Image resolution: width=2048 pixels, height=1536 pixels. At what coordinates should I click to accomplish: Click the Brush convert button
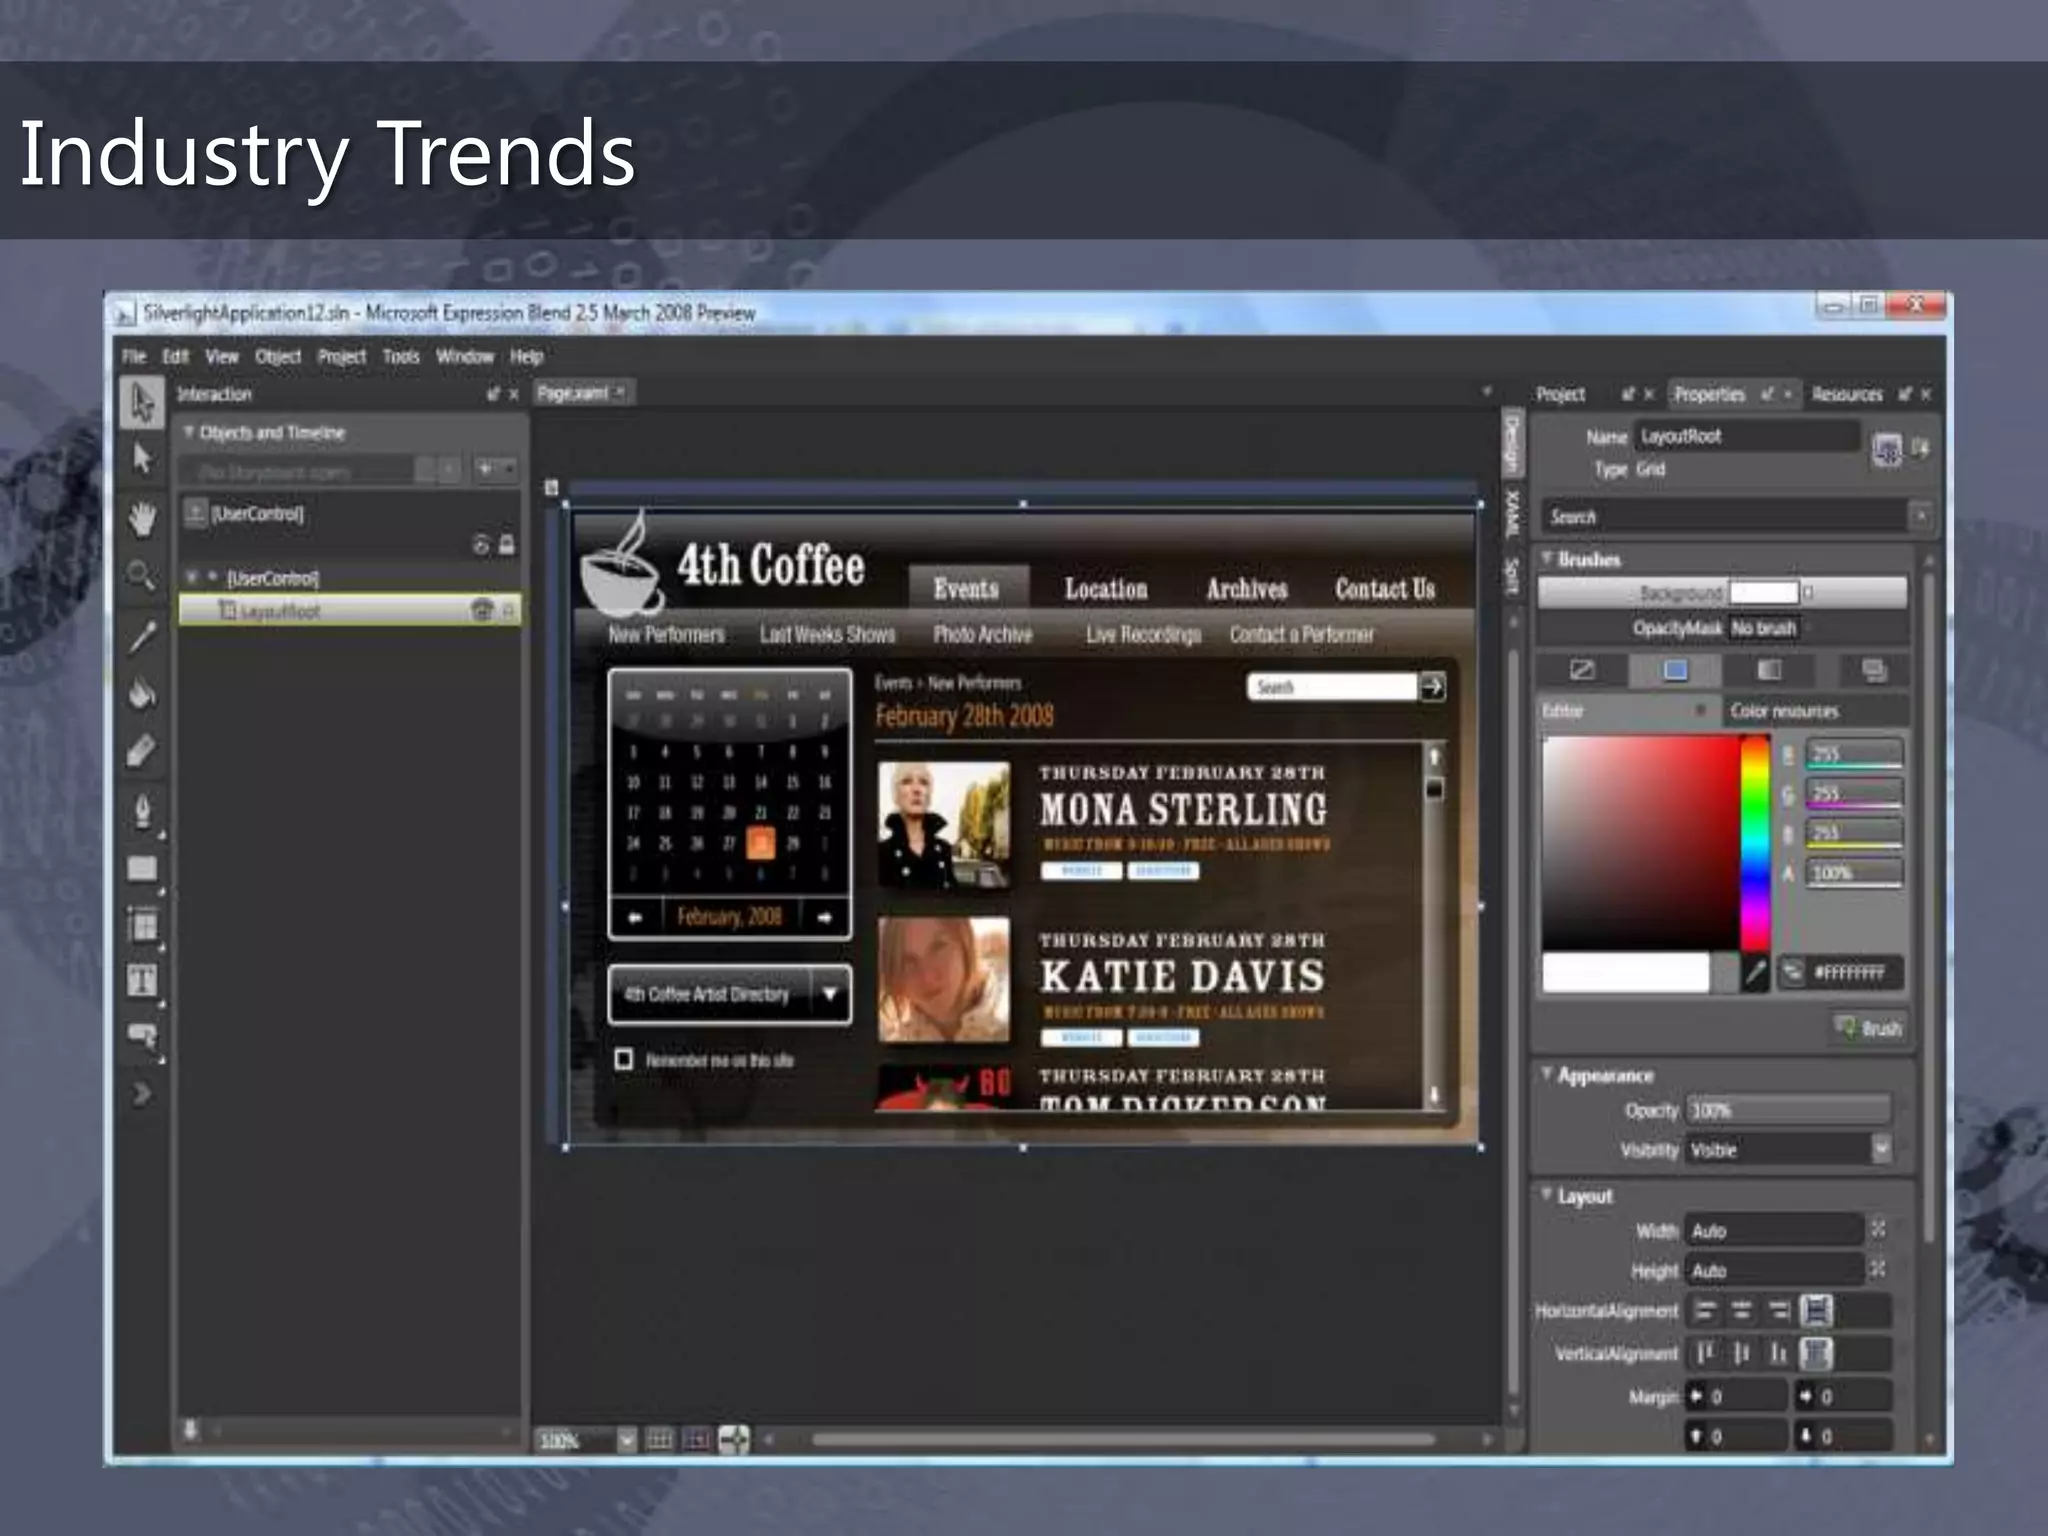tap(1868, 1027)
